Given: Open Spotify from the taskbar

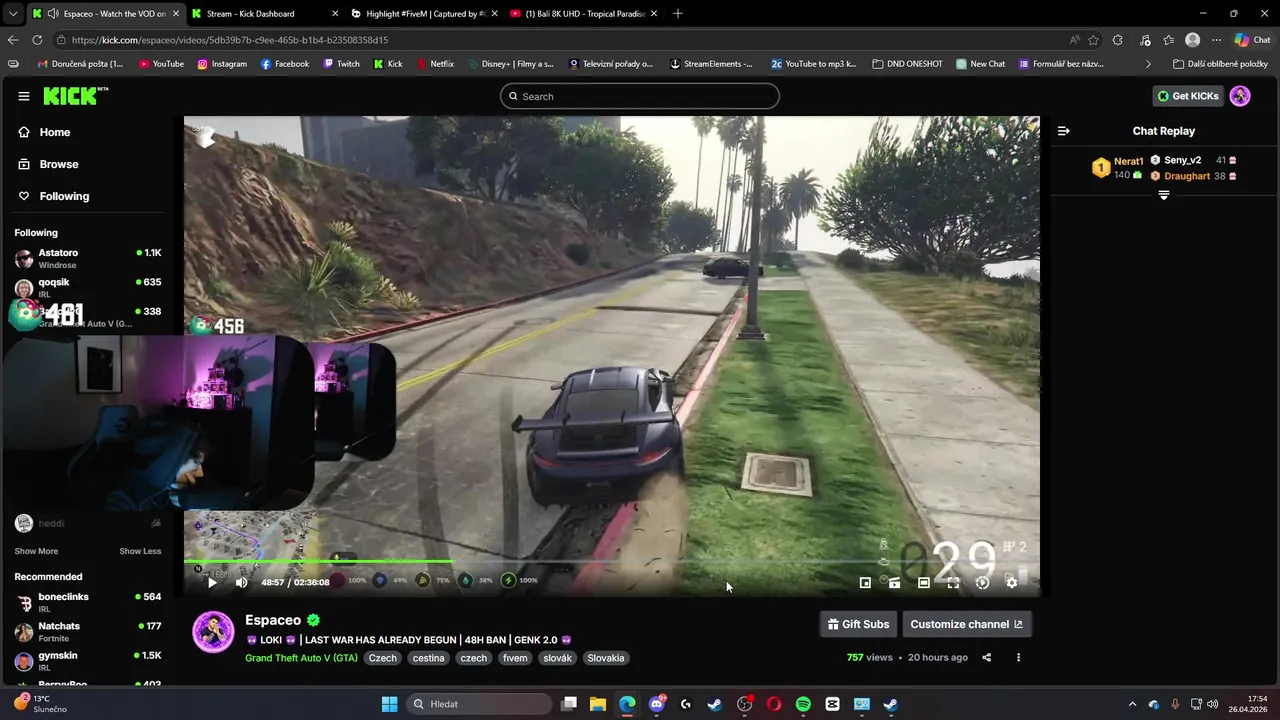Looking at the screenshot, I should click(x=803, y=704).
